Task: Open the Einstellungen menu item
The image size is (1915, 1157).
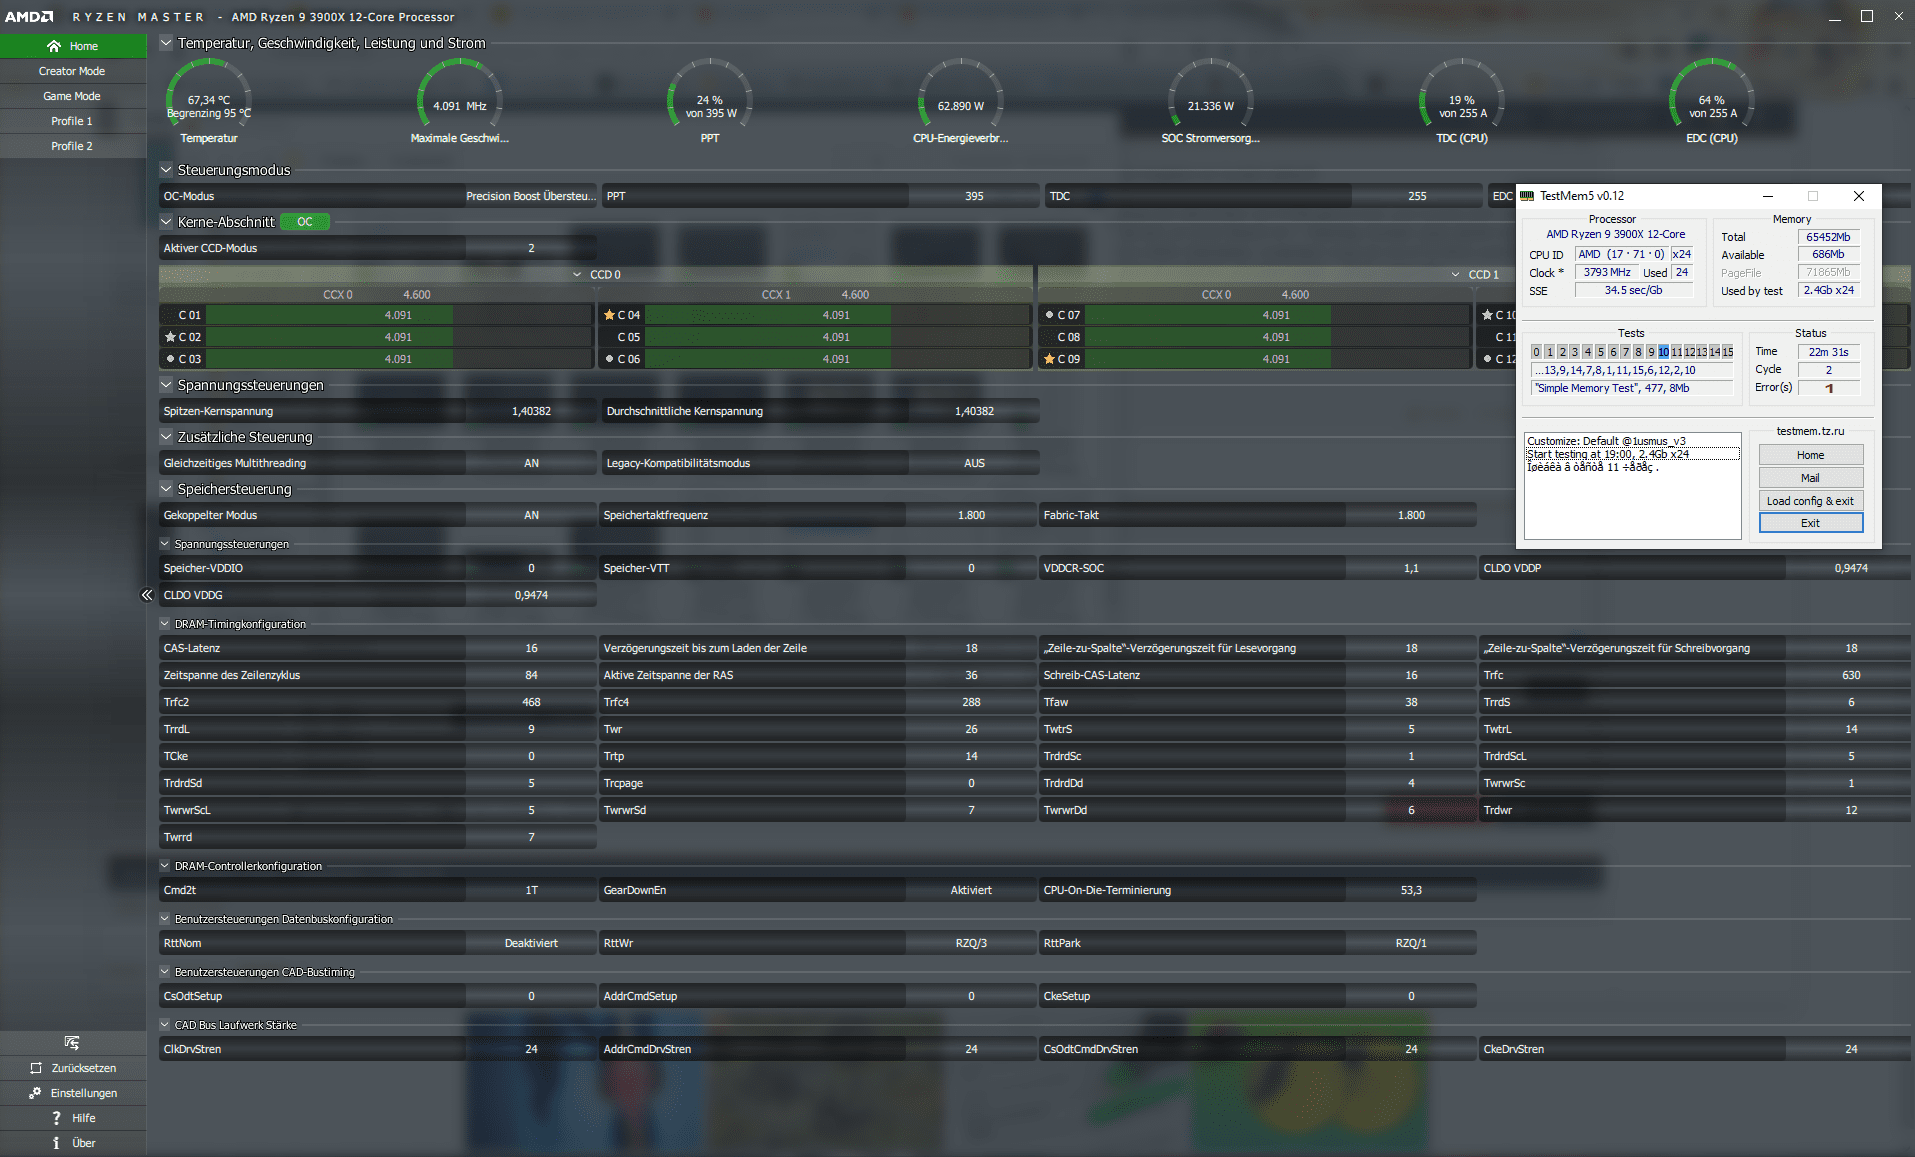Action: (73, 1093)
